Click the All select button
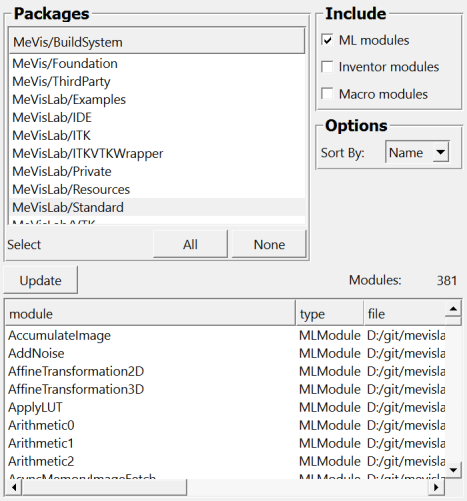Image resolution: width=467 pixels, height=501 pixels. click(x=190, y=244)
